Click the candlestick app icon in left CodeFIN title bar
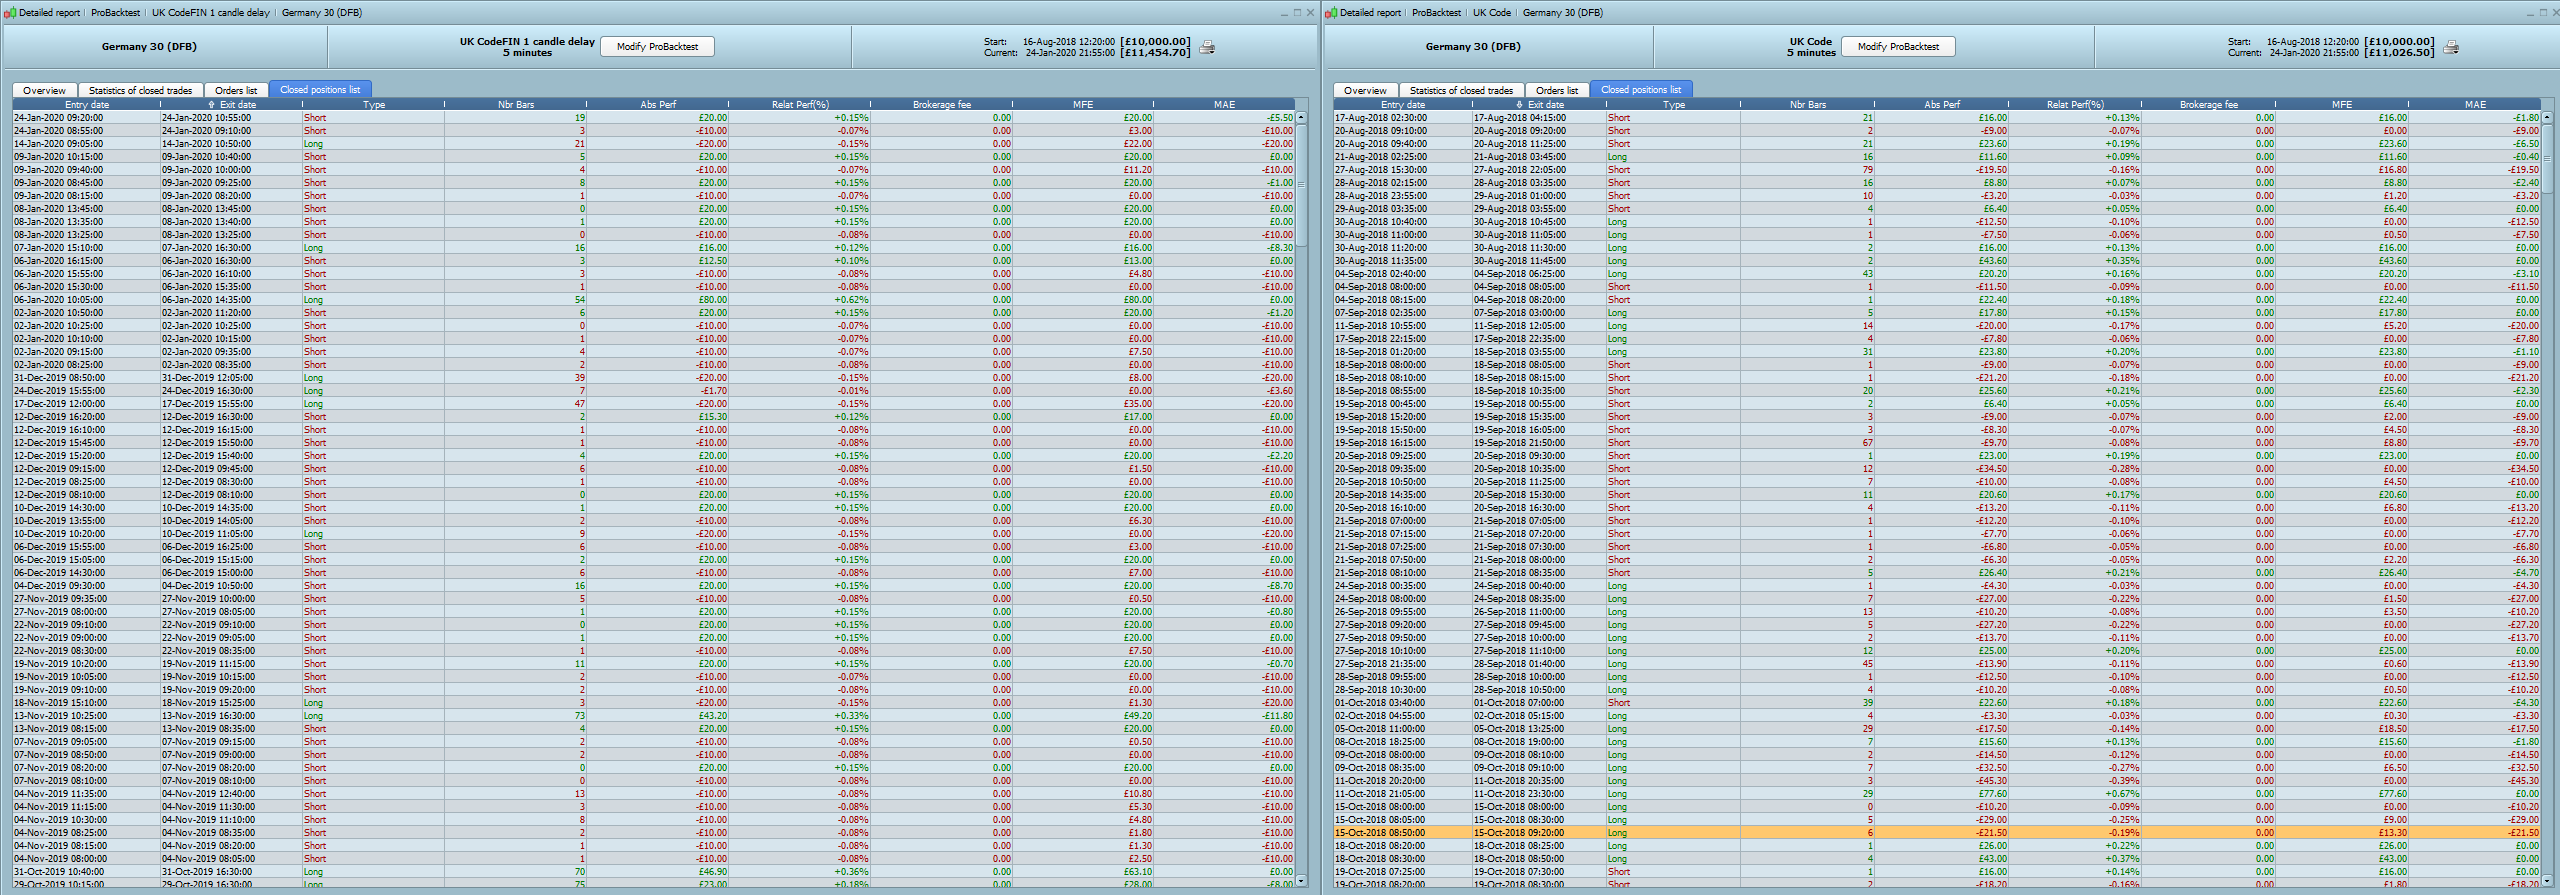The height and width of the screenshot is (895, 2560). click(10, 13)
